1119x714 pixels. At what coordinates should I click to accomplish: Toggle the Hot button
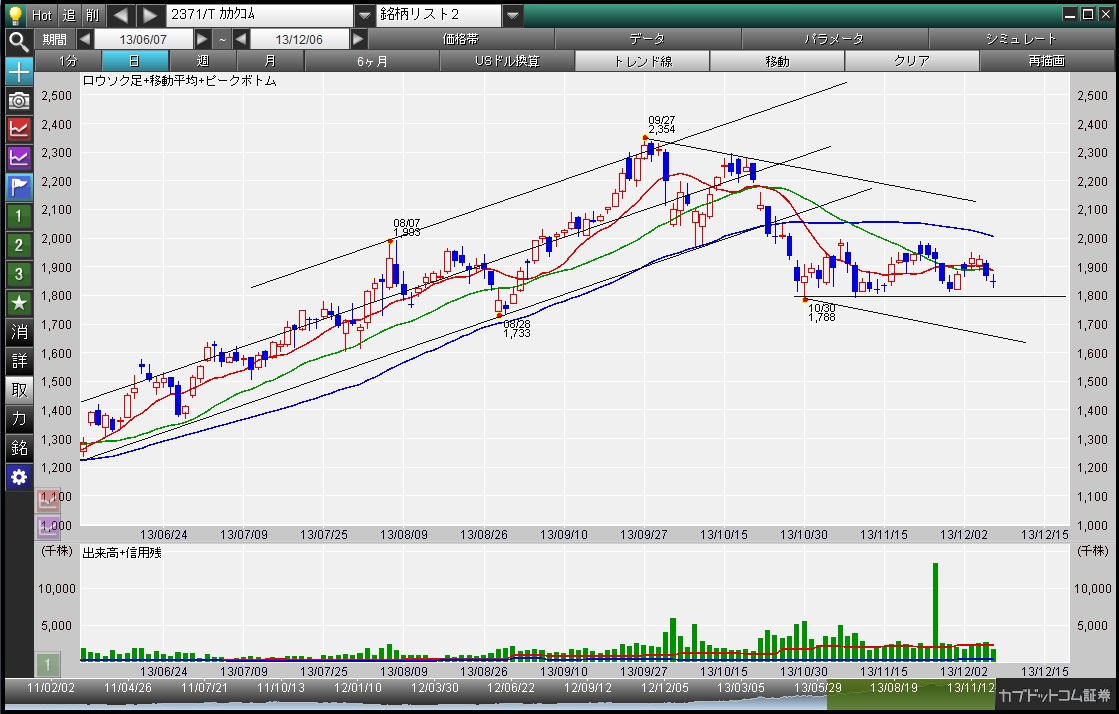click(x=41, y=15)
